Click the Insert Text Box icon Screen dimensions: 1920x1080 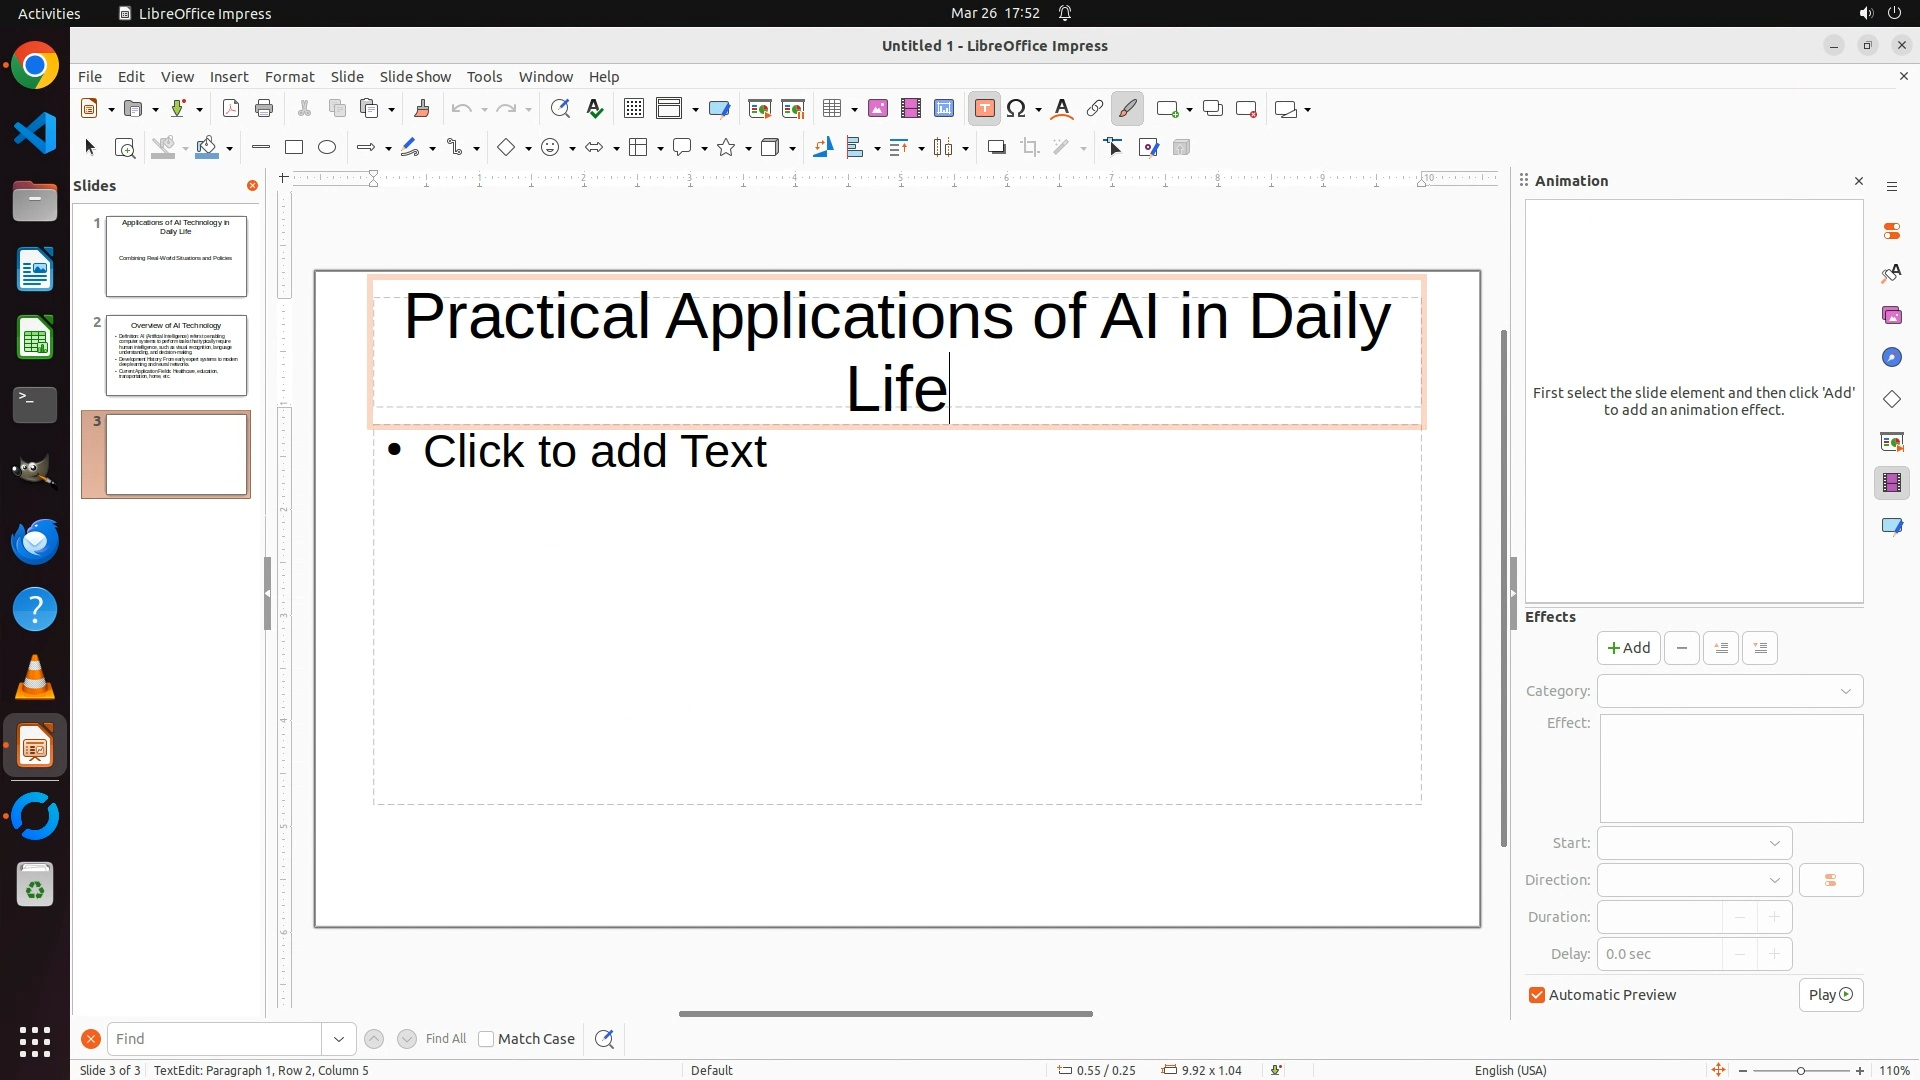pyautogui.click(x=984, y=109)
